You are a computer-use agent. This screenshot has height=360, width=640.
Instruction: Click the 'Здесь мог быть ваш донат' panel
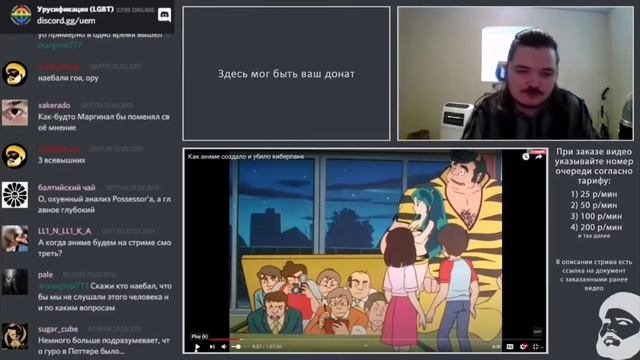[x=286, y=73]
